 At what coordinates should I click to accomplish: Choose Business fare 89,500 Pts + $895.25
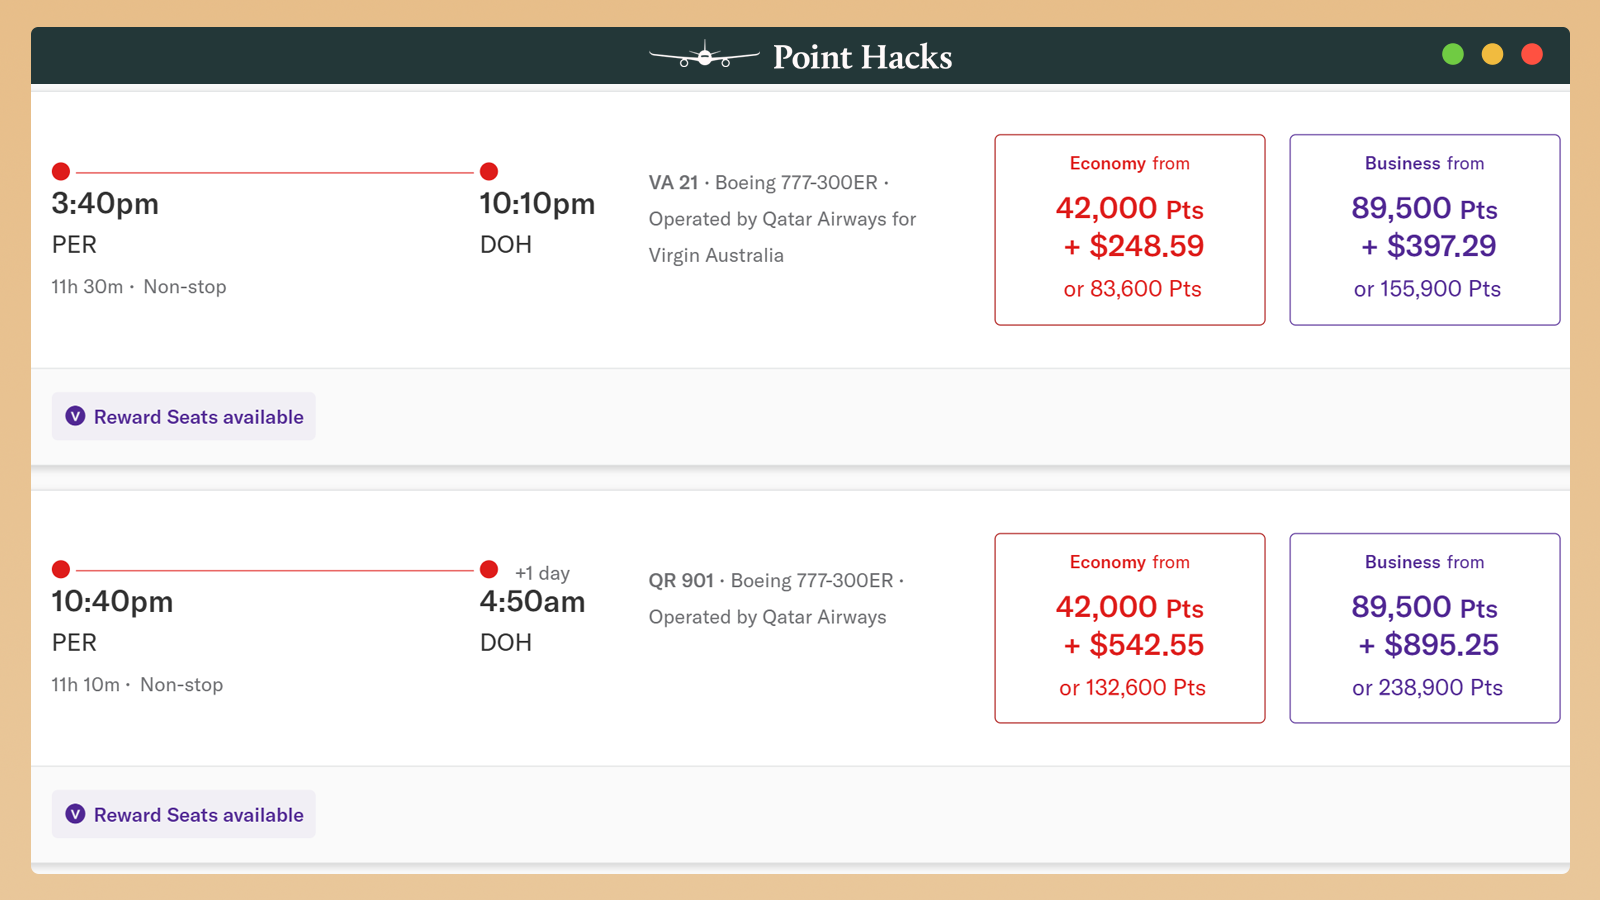pos(1424,628)
